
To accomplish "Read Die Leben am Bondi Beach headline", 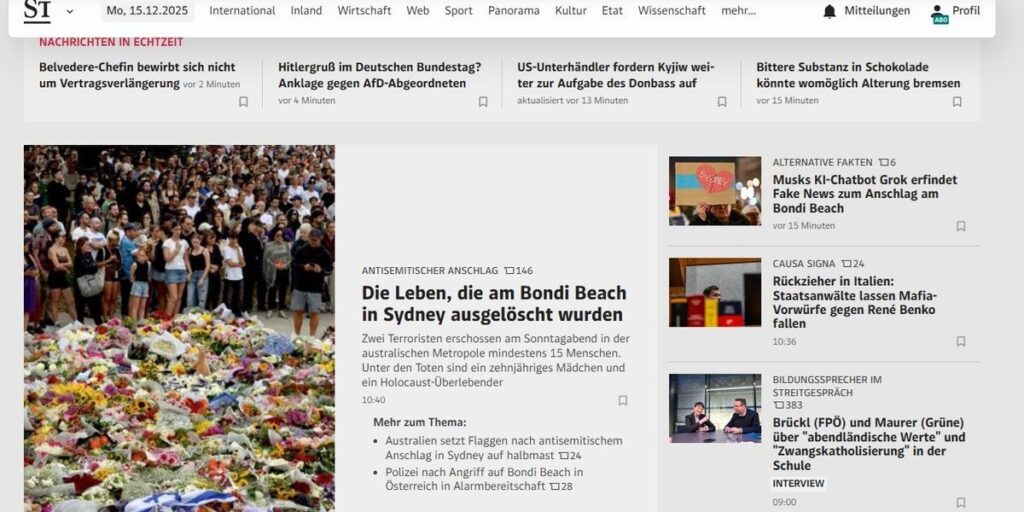I will click(494, 304).
